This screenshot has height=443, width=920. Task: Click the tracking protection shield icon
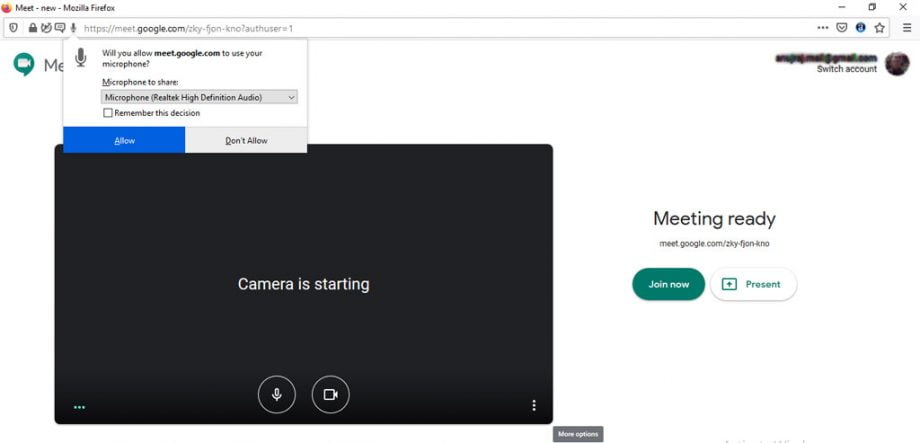13,28
